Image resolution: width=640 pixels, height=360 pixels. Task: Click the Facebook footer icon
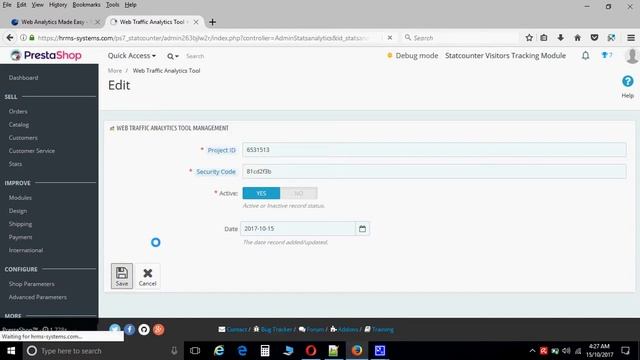point(129,329)
